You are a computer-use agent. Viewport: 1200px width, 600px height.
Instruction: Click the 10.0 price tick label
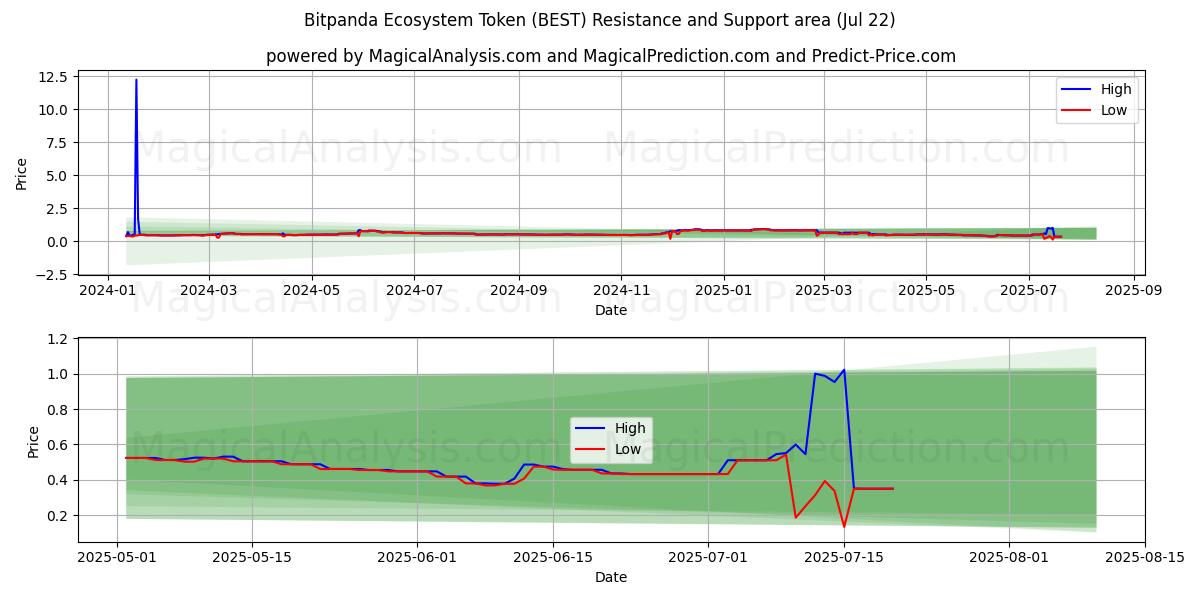pyautogui.click(x=53, y=109)
